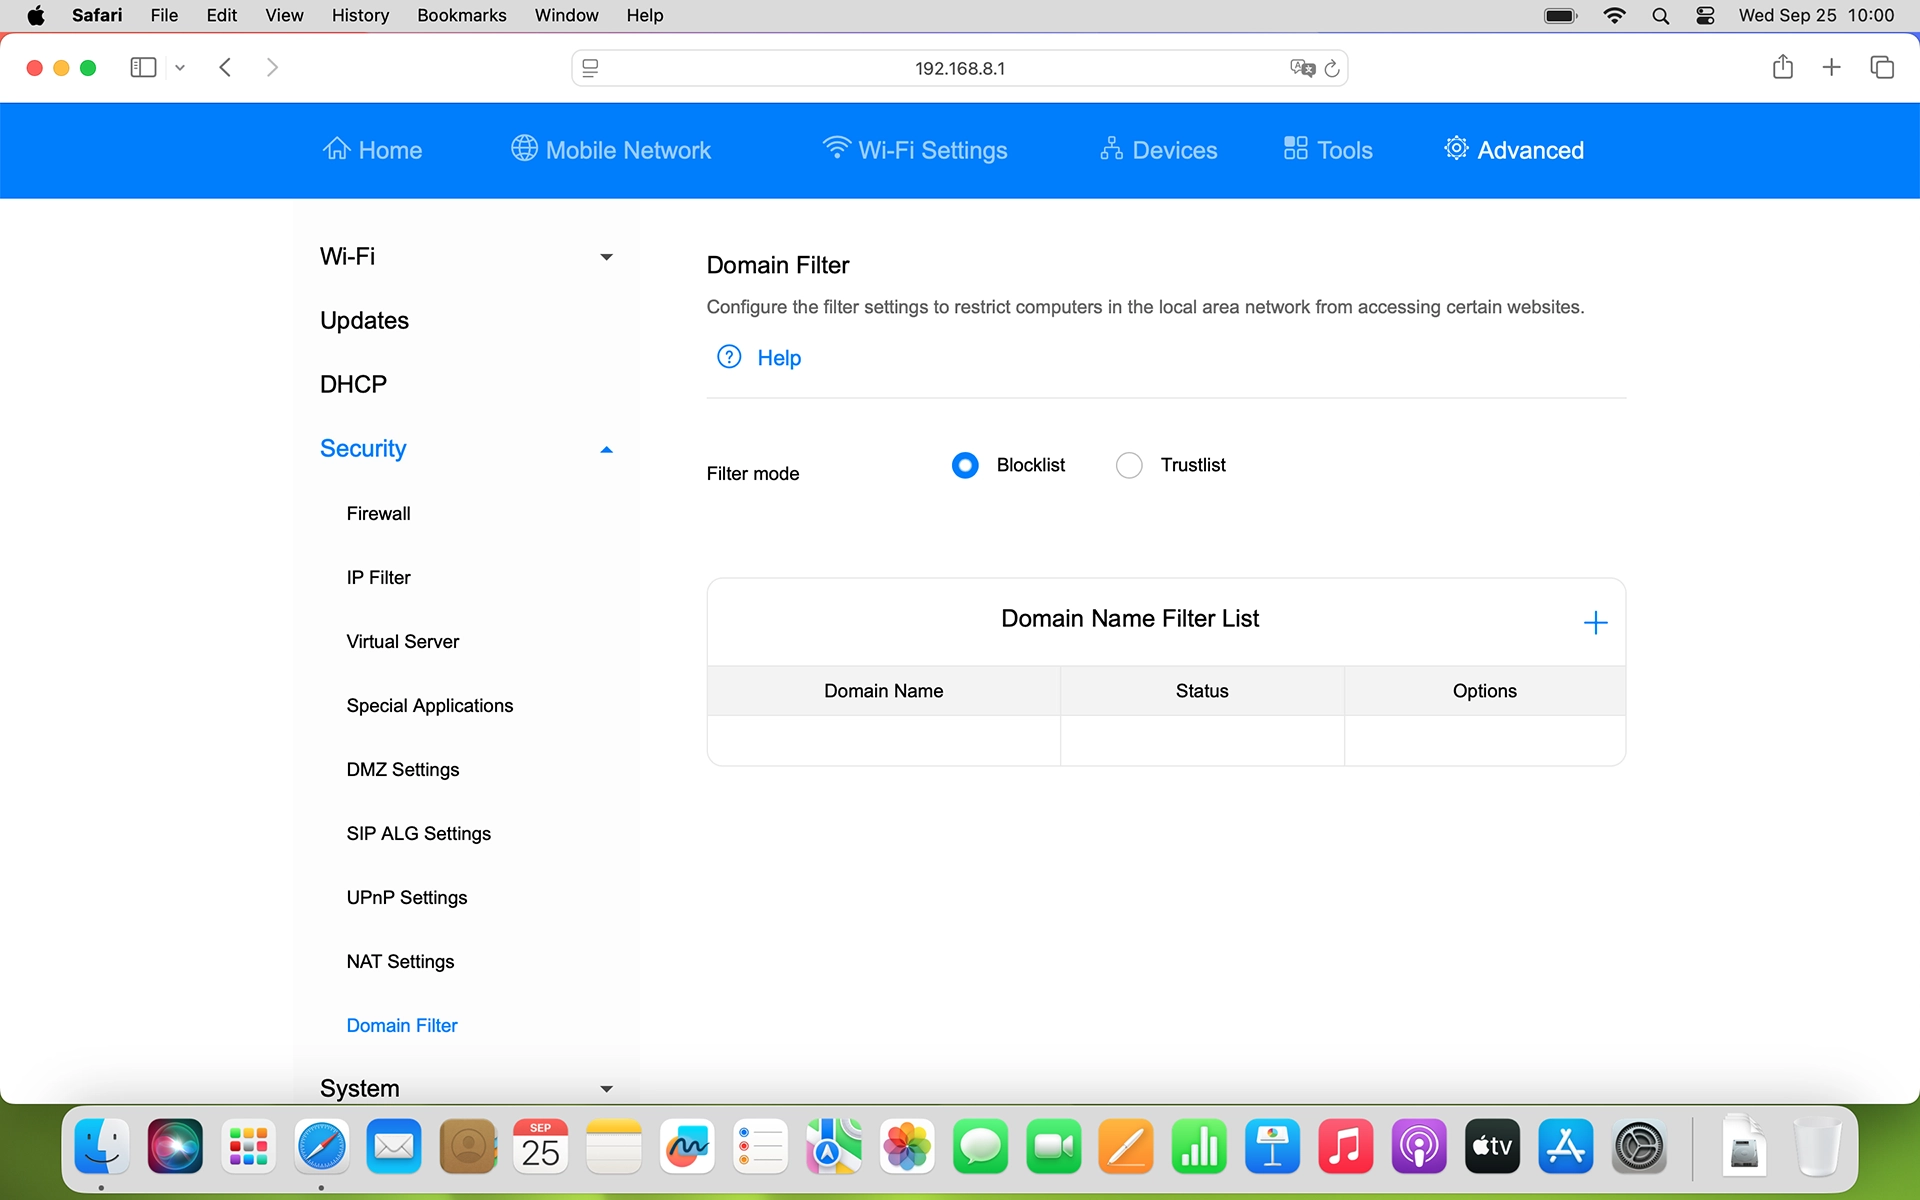Select the Trustlist filter mode
This screenshot has height=1200, width=1920.
pos(1129,465)
